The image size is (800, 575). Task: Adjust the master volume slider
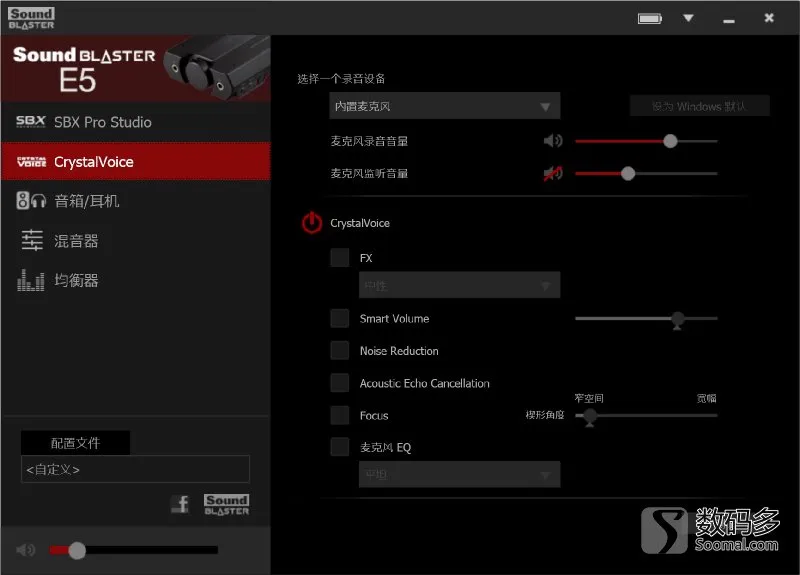[134, 550]
